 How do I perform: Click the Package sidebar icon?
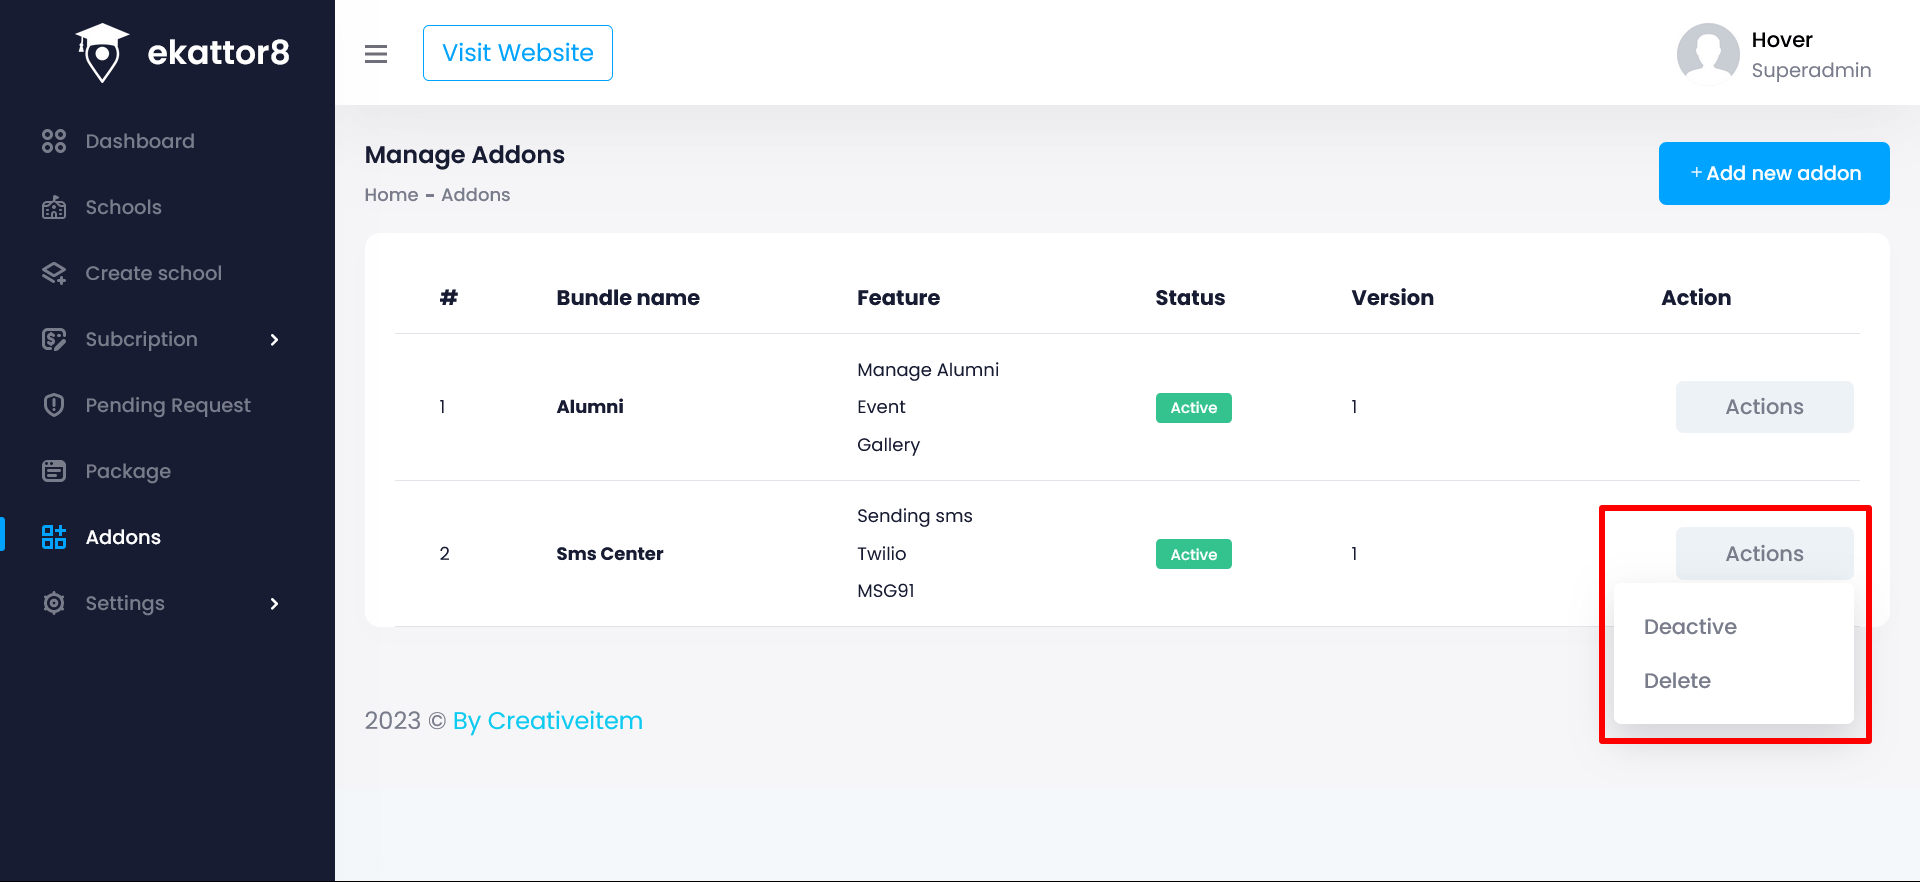coord(54,471)
